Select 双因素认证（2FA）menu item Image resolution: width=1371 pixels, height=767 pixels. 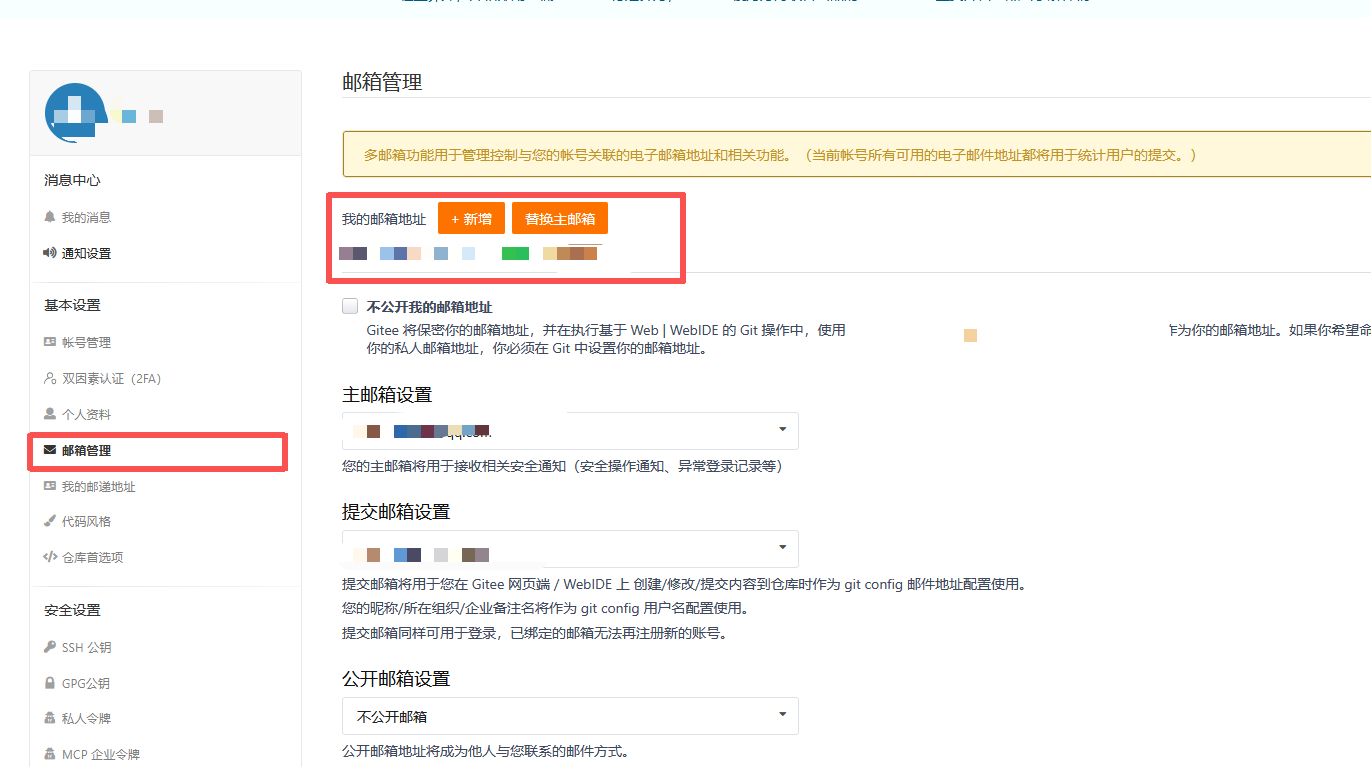point(111,378)
